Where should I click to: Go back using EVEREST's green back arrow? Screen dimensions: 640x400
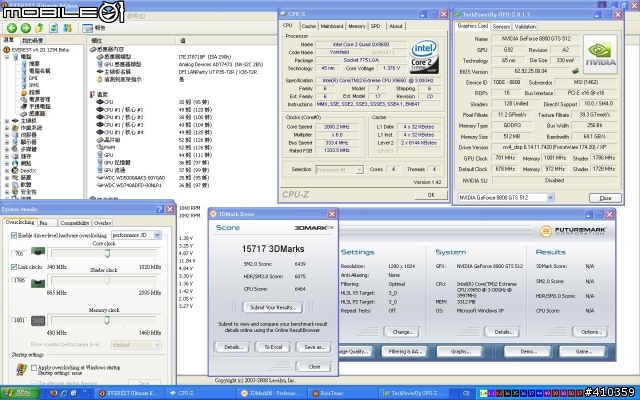coord(12,28)
